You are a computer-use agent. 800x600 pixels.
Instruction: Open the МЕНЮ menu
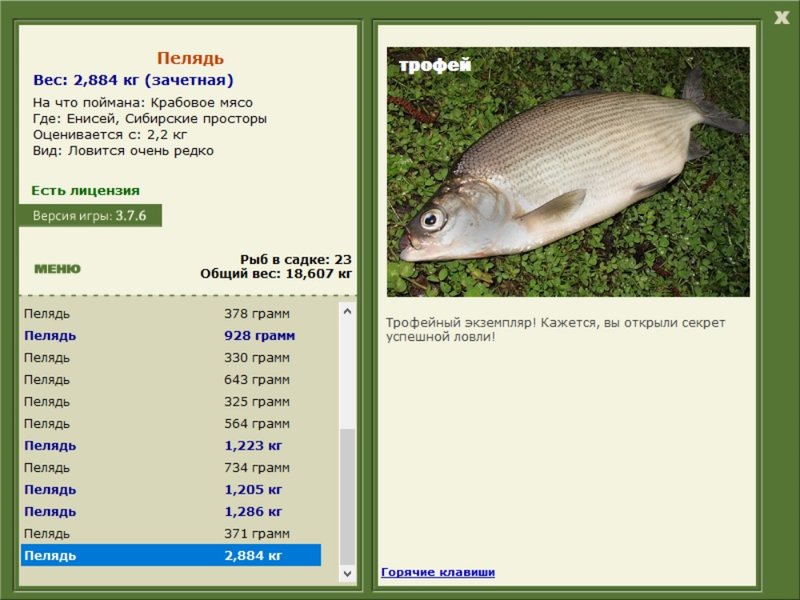[x=57, y=269]
